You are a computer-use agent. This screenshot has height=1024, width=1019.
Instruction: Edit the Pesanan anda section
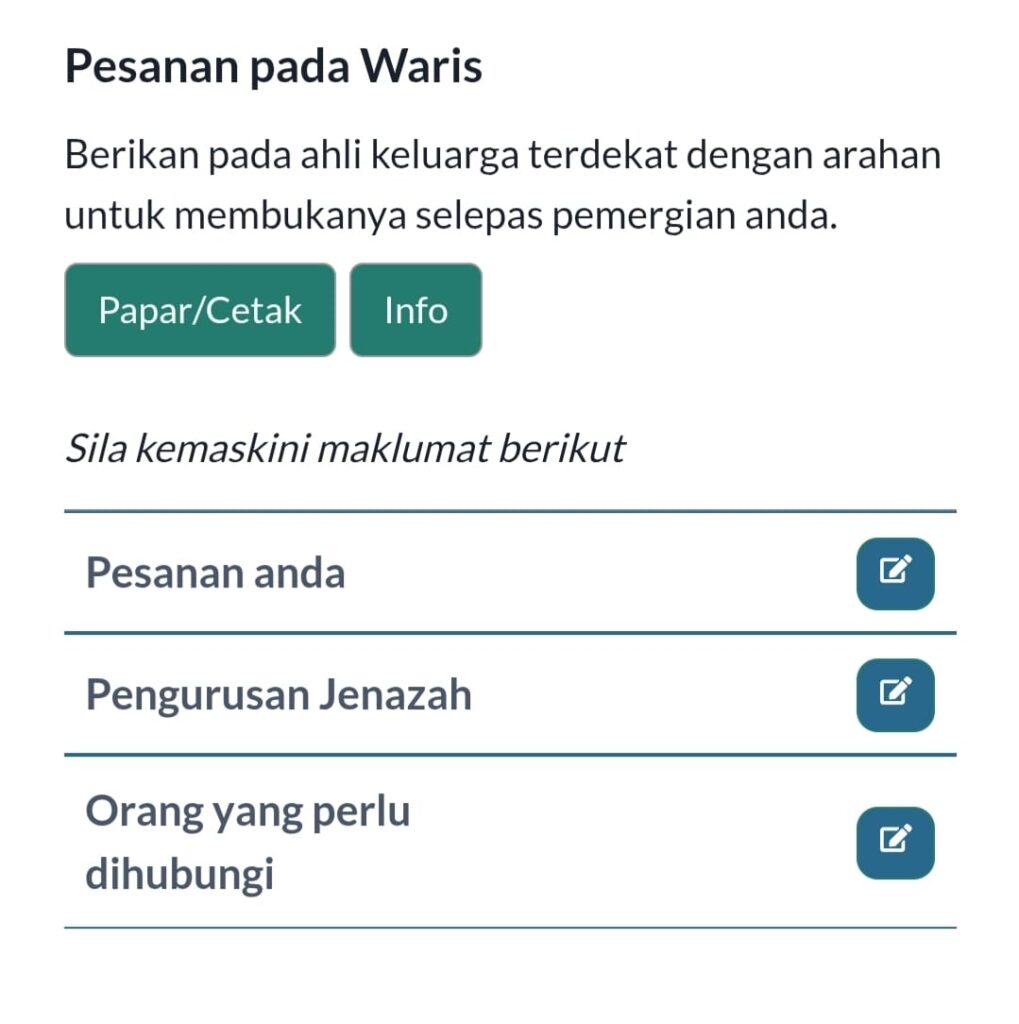[x=894, y=573]
